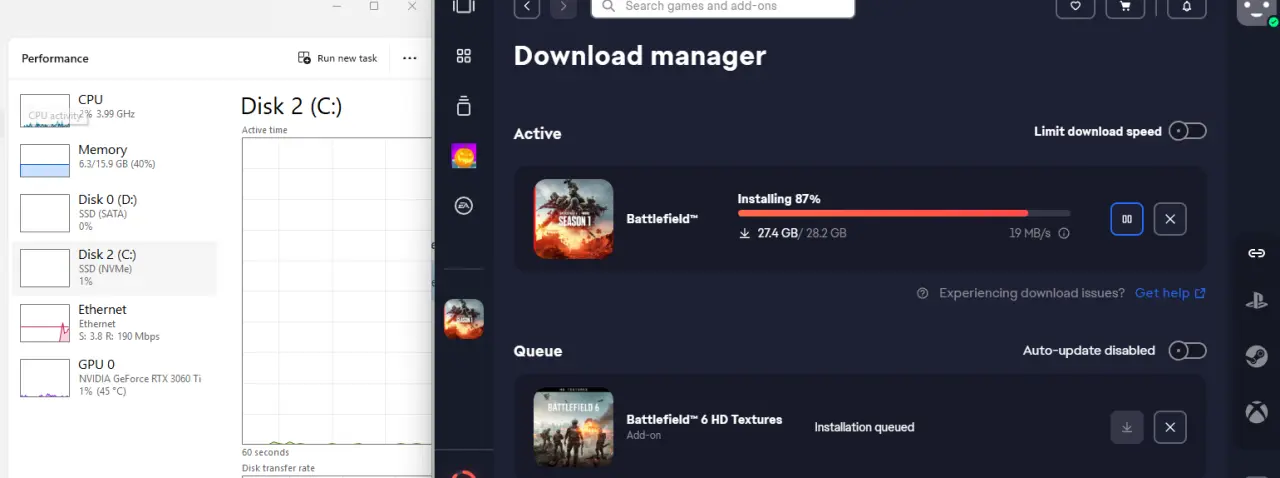1280x478 pixels.
Task: Open the Task Manager more options ellipsis
Action: 410,58
